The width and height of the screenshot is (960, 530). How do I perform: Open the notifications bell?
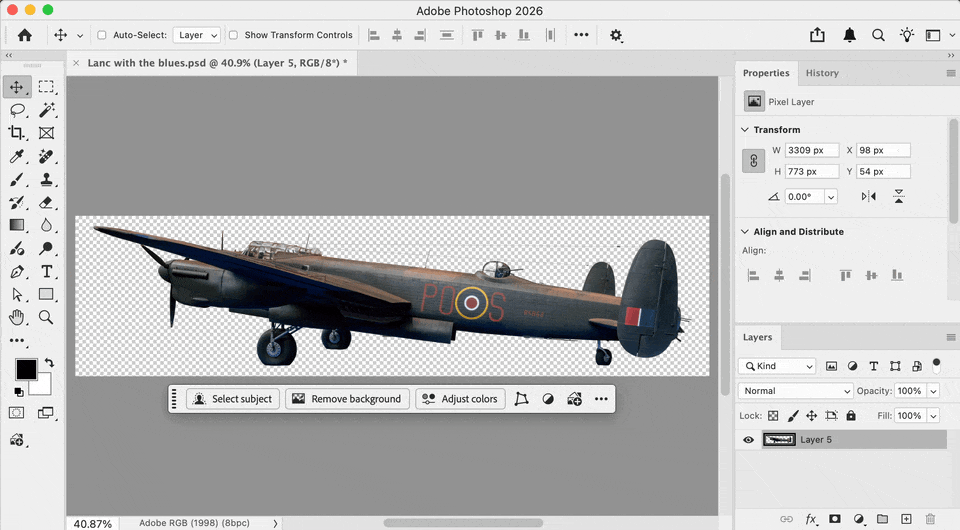coord(849,35)
